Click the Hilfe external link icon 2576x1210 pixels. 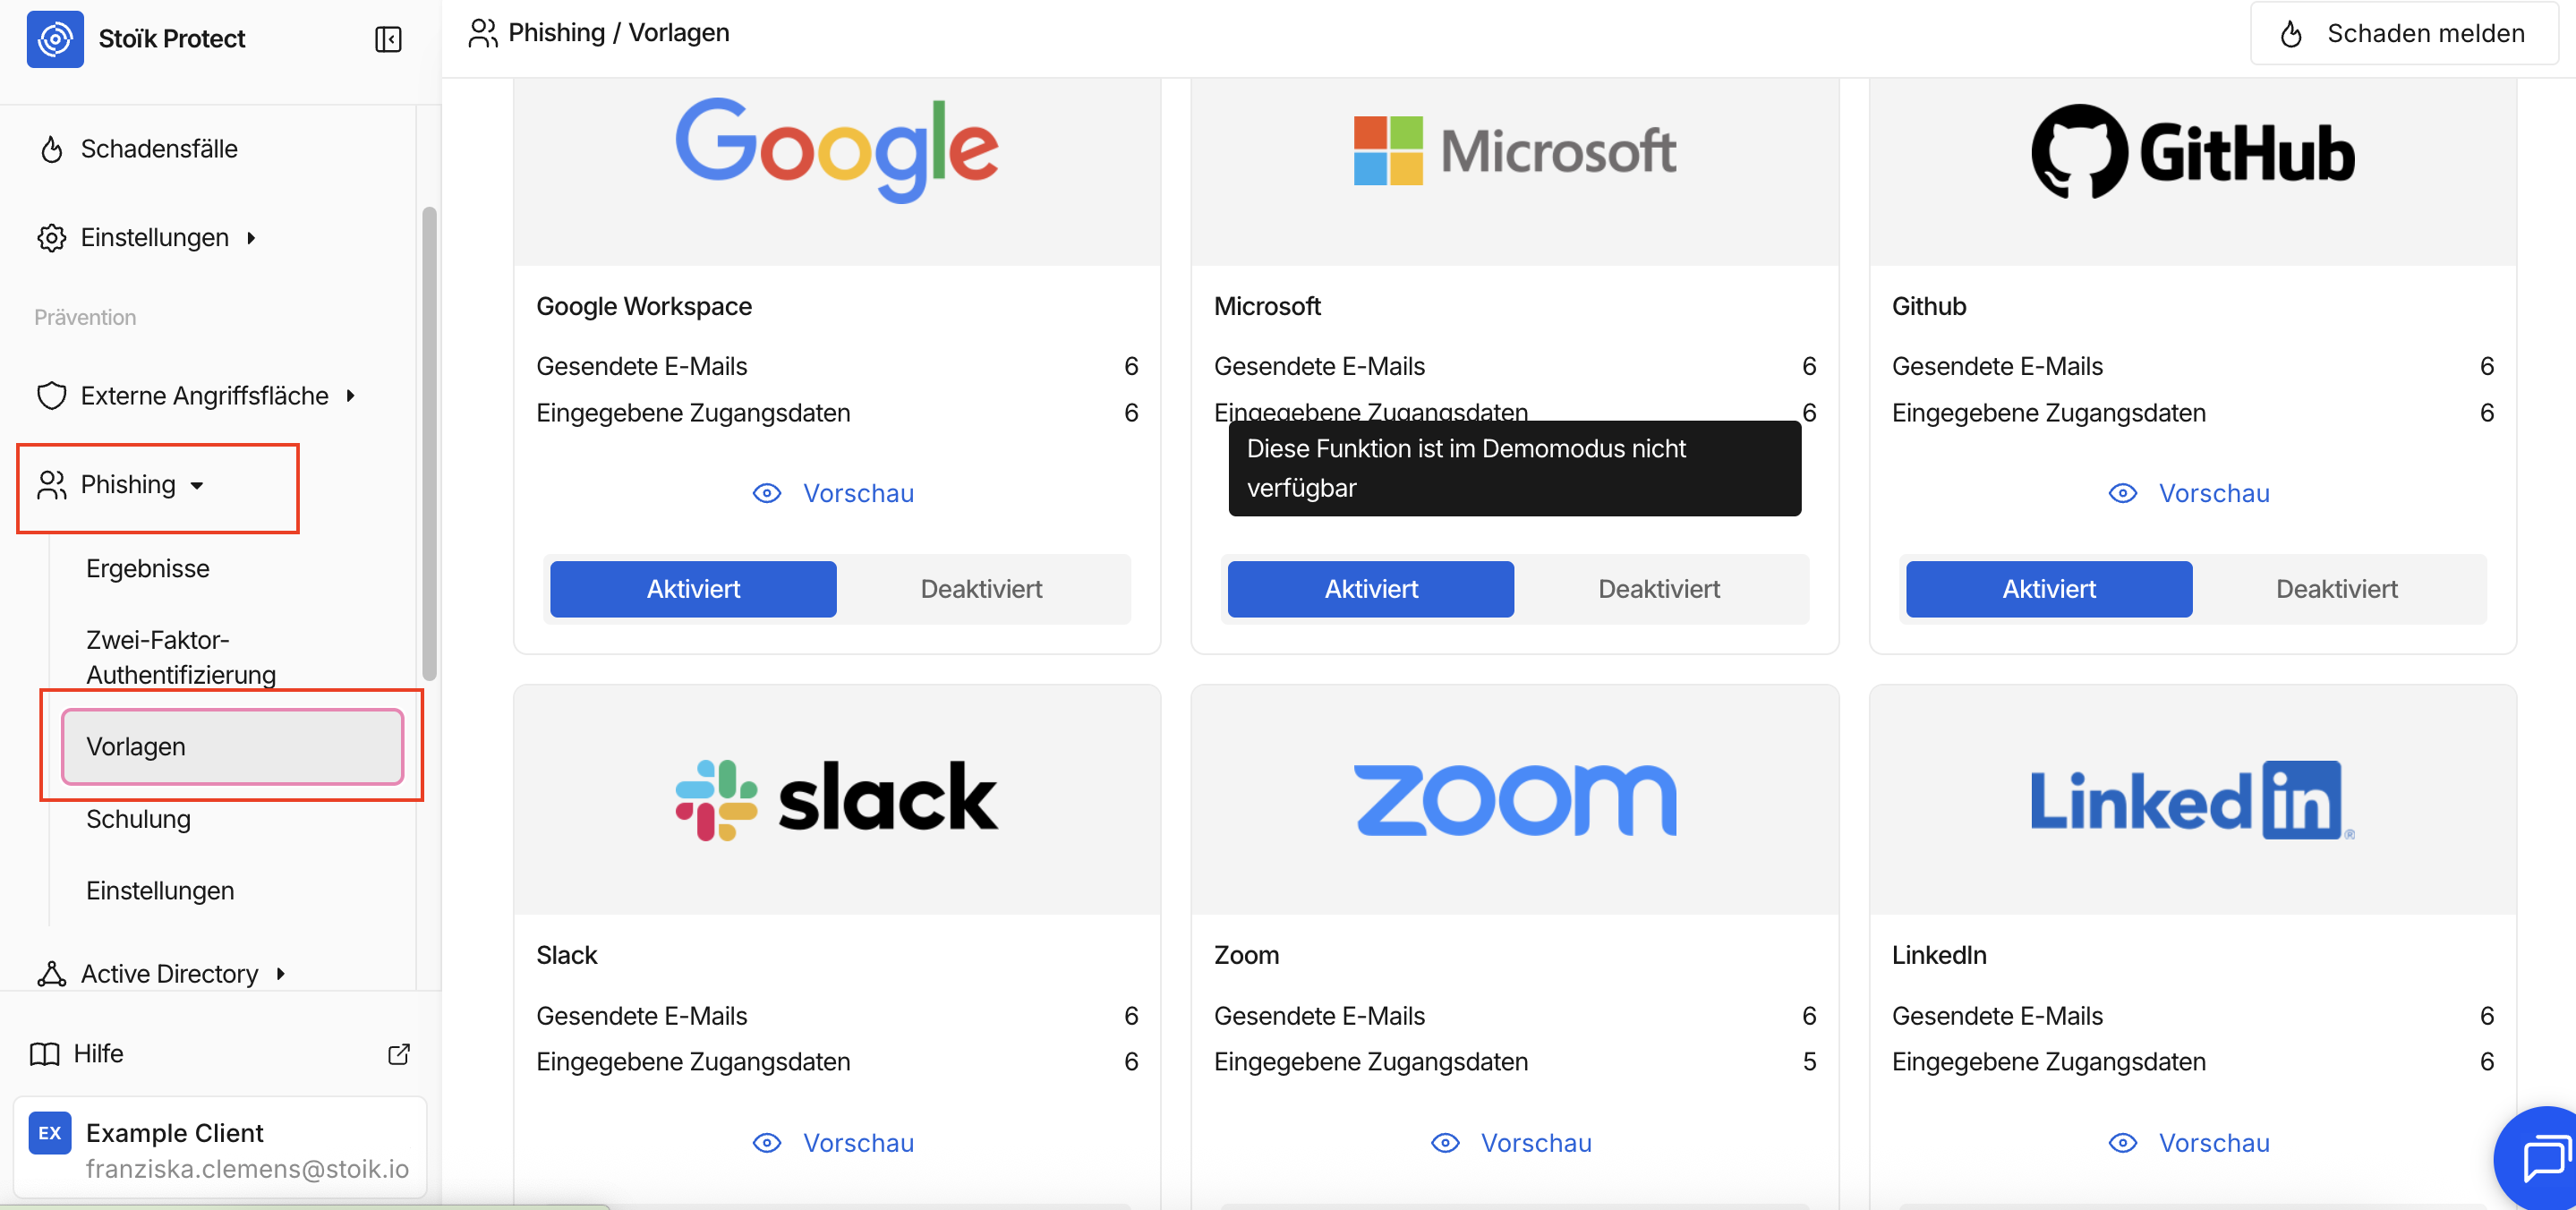point(399,1054)
